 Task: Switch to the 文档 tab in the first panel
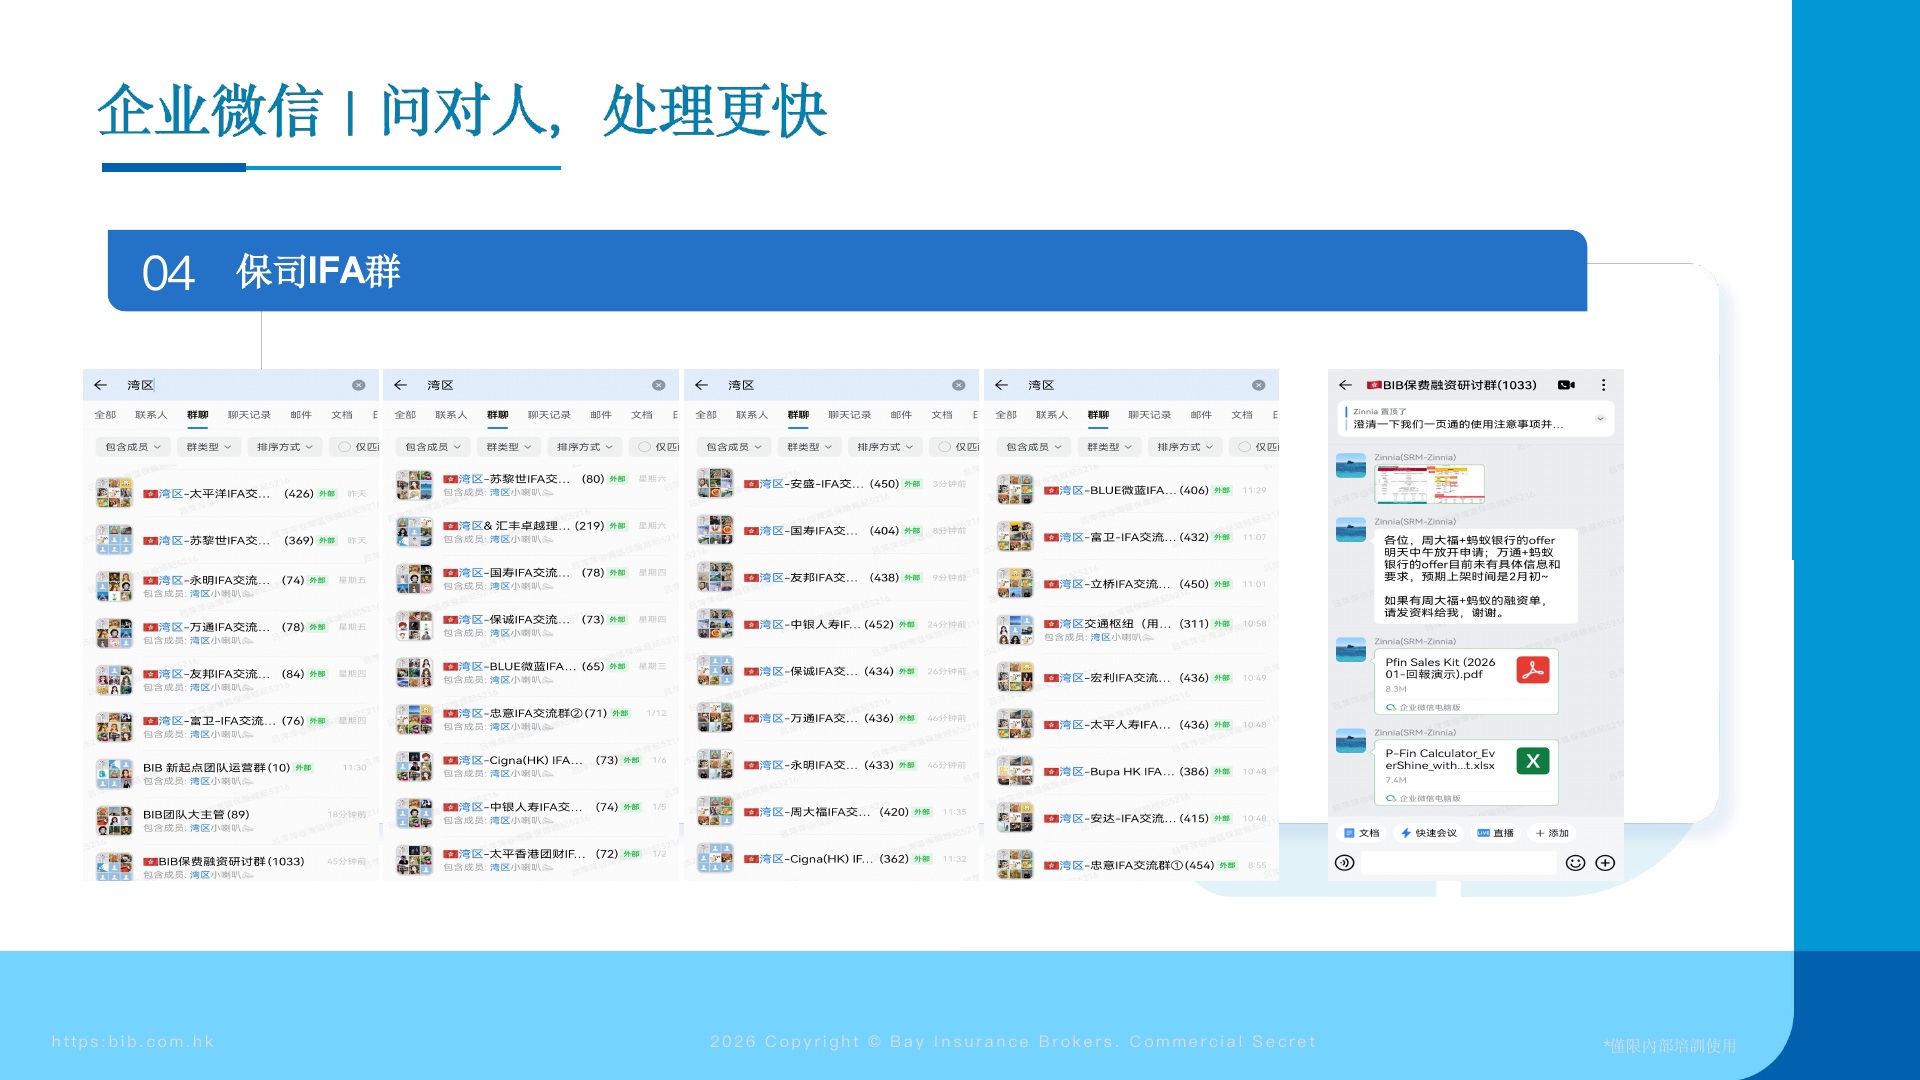click(x=342, y=415)
